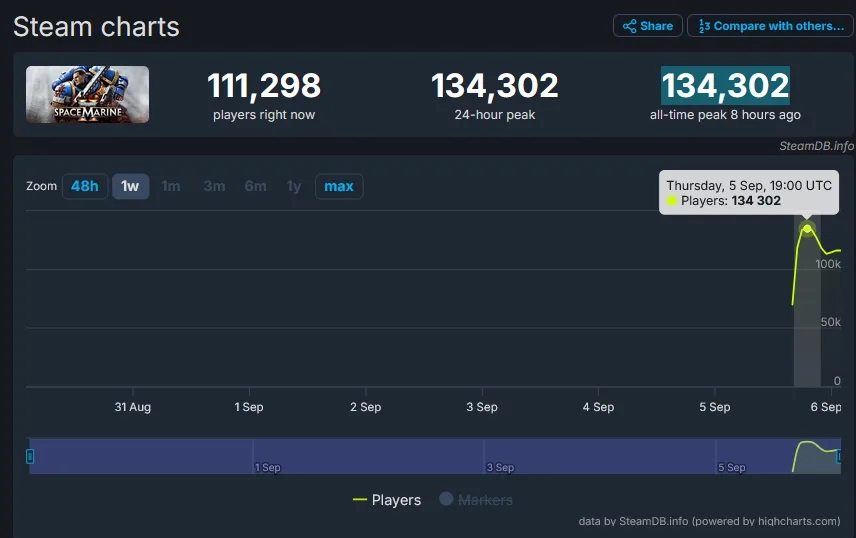Click the 2 Sep axis label
This screenshot has height=538, width=856.
pos(366,407)
